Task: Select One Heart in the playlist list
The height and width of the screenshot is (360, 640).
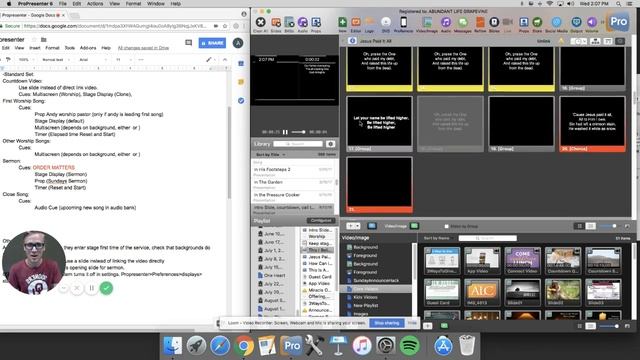Action: [274, 276]
